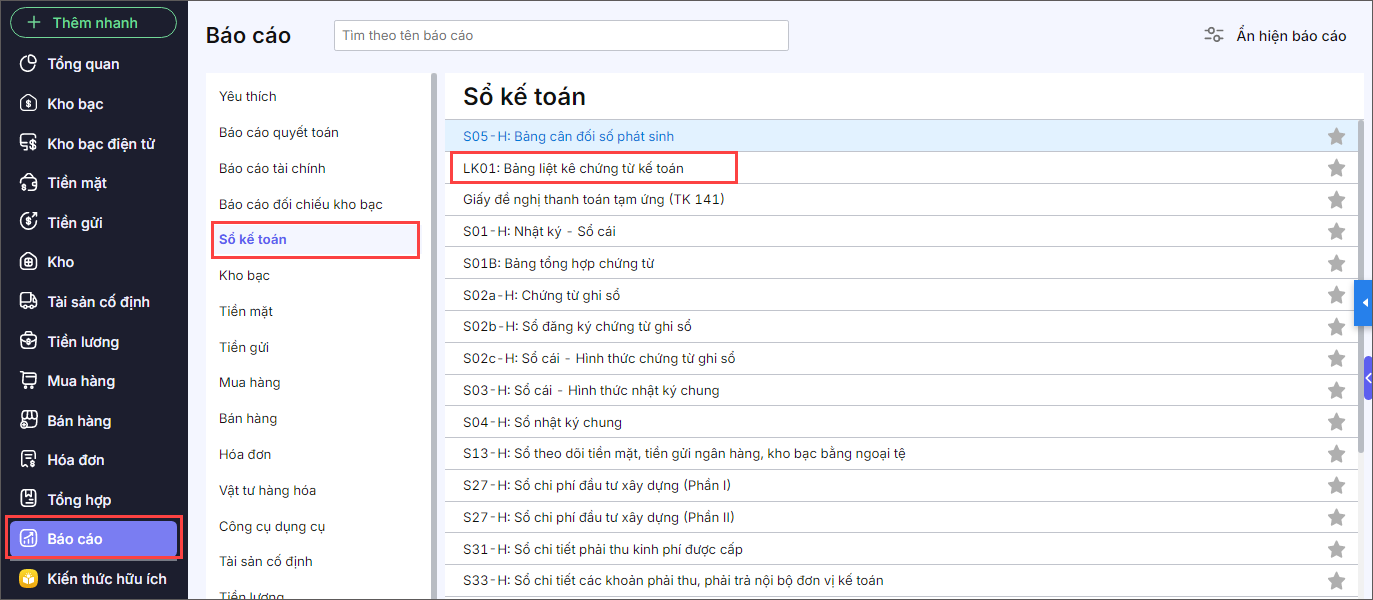The image size is (1373, 600).
Task: Expand the small chevron panel on right edge
Action: 1367,378
